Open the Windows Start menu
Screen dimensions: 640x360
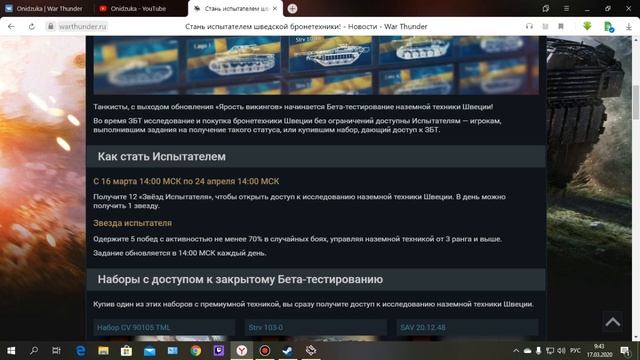click(11, 351)
